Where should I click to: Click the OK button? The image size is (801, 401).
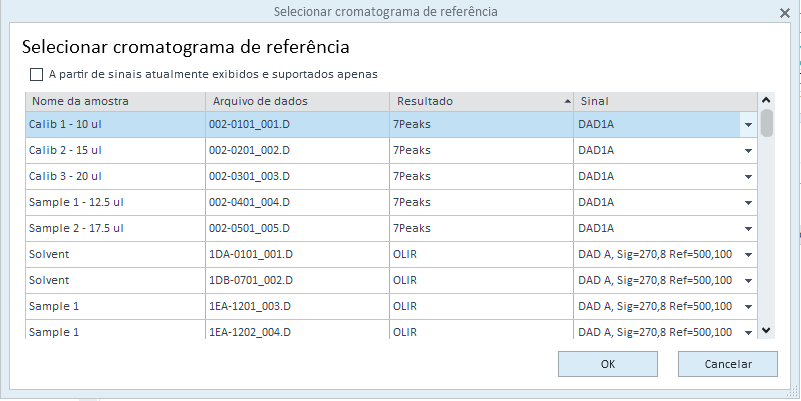tap(608, 364)
